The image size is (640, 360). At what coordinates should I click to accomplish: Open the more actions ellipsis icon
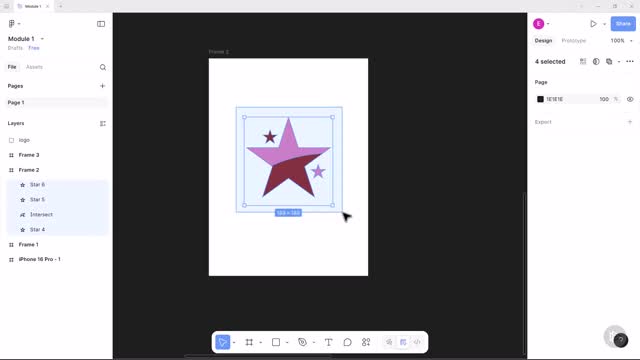630,62
